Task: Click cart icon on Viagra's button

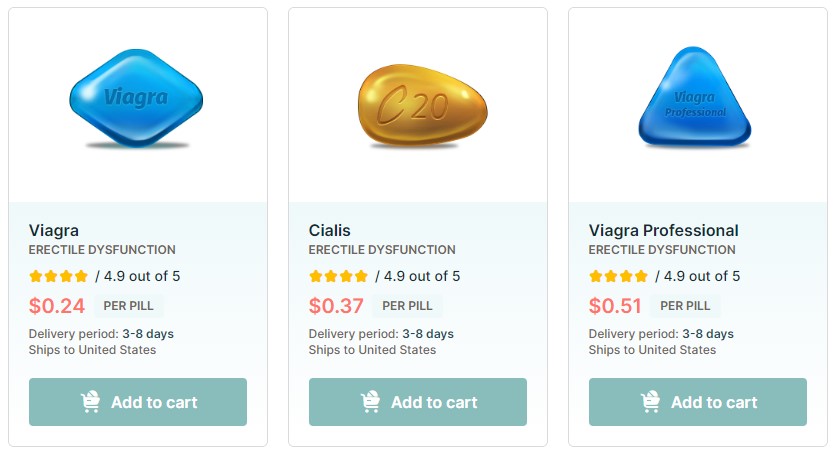Action: [91, 402]
